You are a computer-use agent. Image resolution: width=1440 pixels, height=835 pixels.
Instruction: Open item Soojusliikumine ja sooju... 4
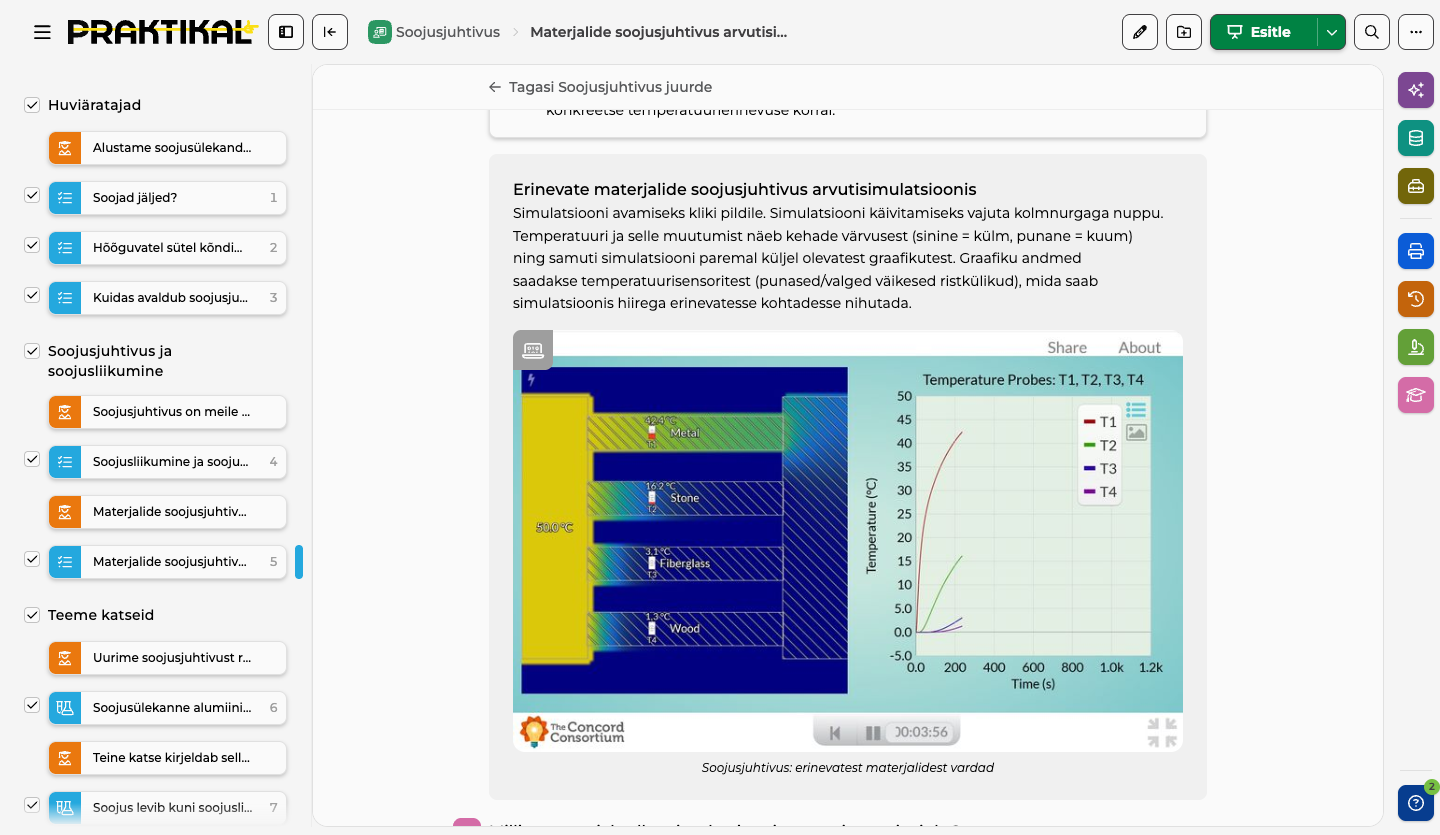pyautogui.click(x=168, y=461)
